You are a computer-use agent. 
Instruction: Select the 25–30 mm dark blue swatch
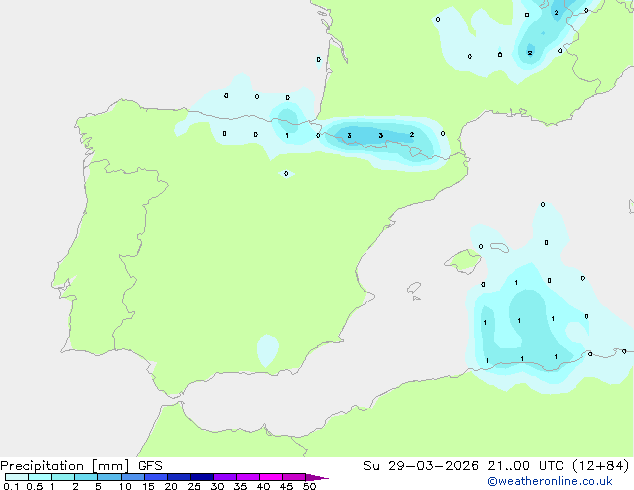tap(202, 477)
